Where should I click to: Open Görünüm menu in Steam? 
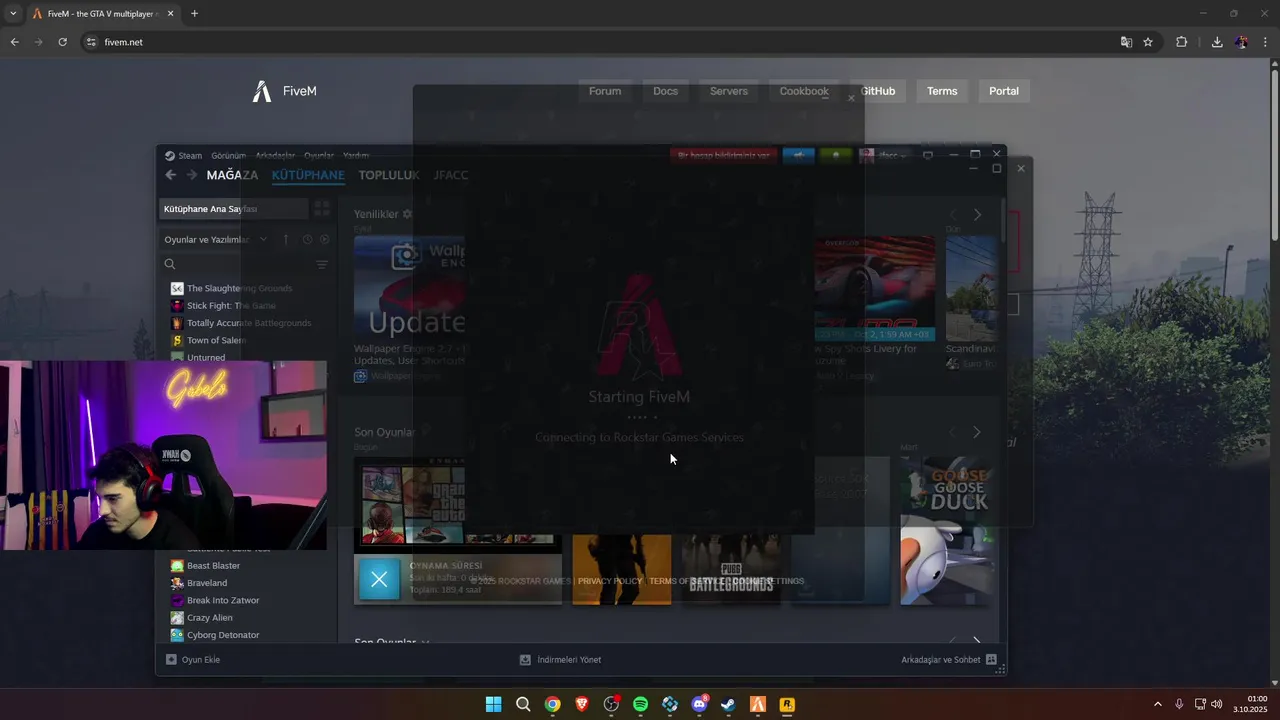(x=228, y=156)
